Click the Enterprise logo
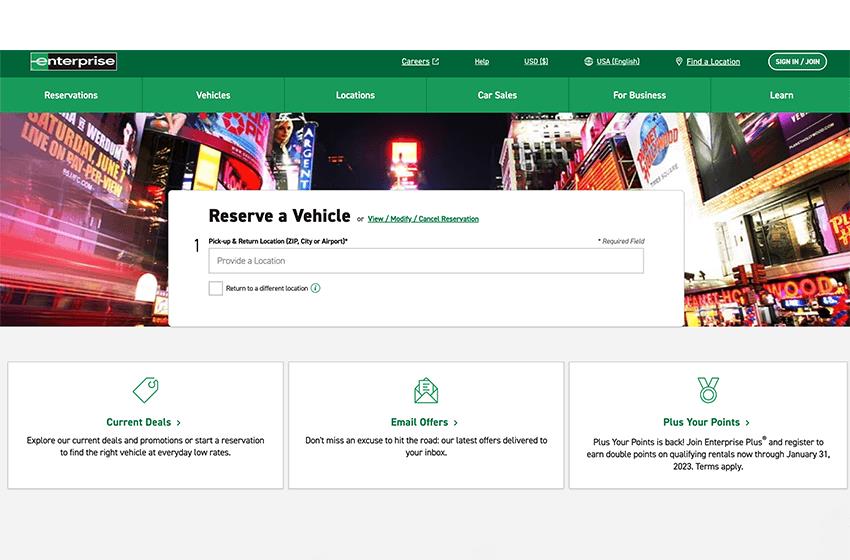This screenshot has height=560, width=850. (x=73, y=62)
